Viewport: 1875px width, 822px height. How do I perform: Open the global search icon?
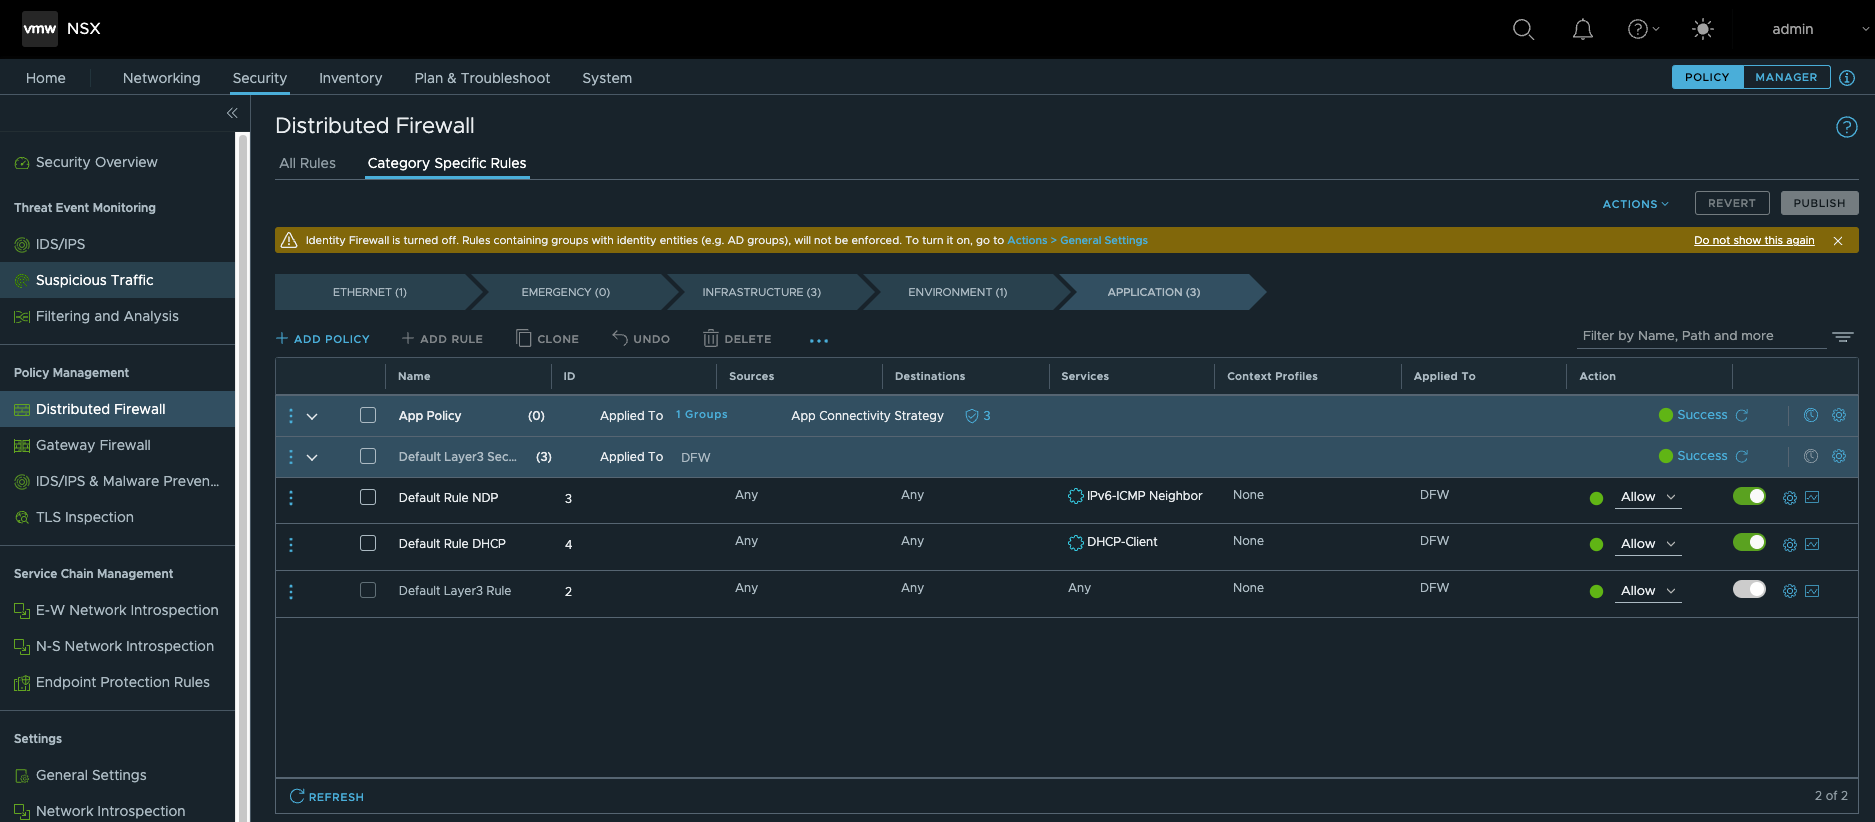pos(1523,29)
